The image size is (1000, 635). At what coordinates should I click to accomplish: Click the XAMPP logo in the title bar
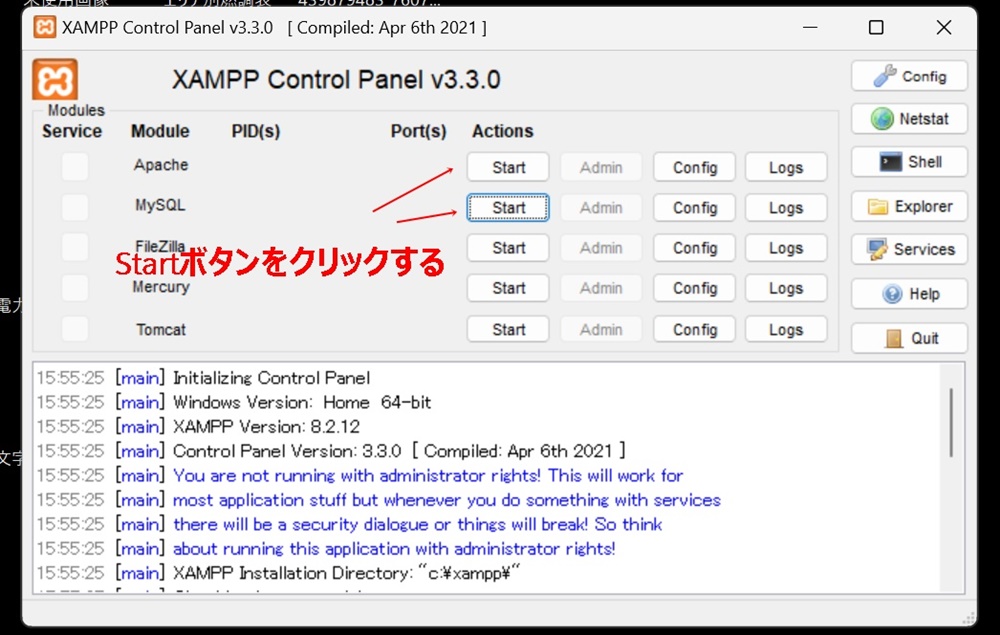(x=45, y=27)
